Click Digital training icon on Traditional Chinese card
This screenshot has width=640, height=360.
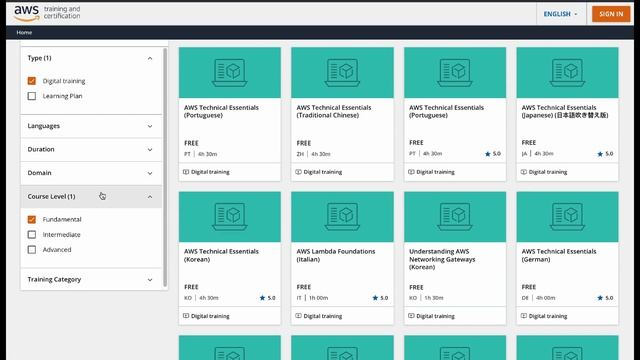tap(299, 172)
